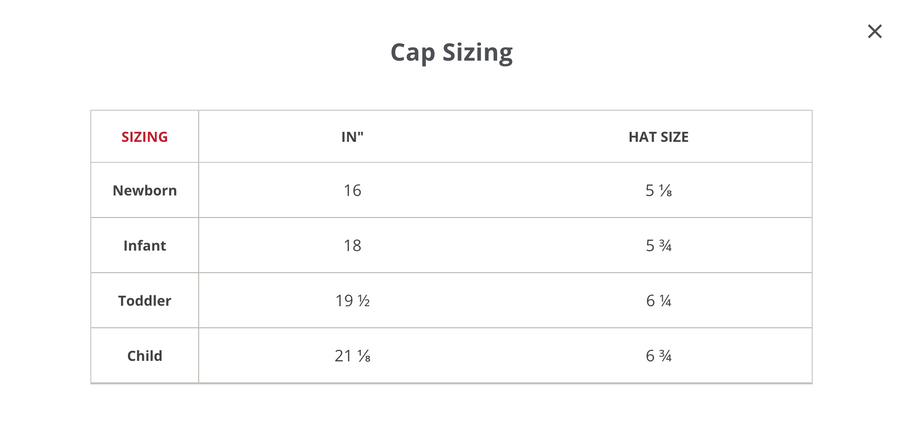Click the Infant hat size 5 ¾
The image size is (900, 422).
(658, 245)
